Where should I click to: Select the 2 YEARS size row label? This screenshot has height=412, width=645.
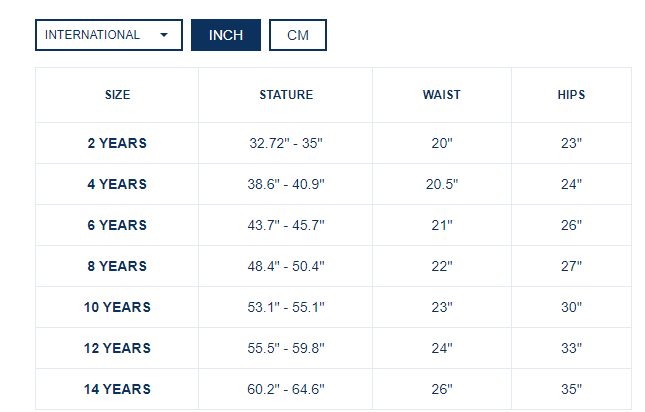coord(117,143)
